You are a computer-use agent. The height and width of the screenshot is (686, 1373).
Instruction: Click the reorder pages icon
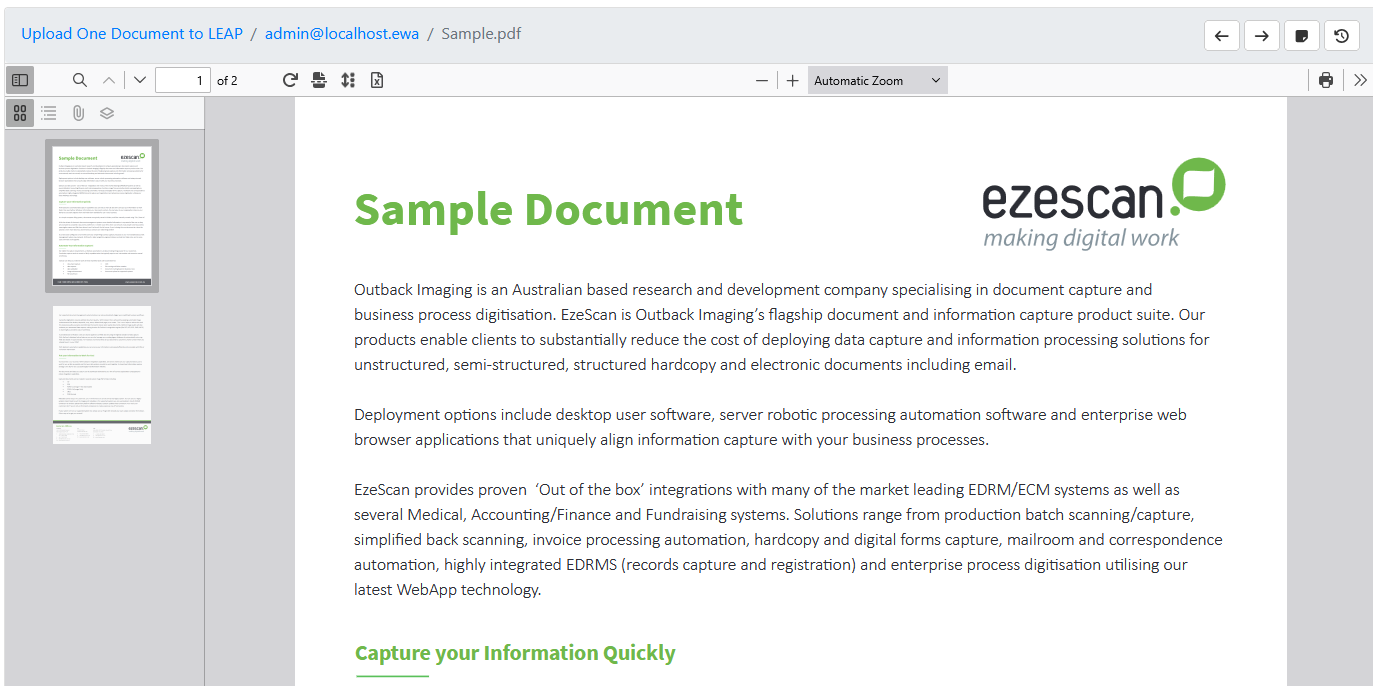pos(348,80)
